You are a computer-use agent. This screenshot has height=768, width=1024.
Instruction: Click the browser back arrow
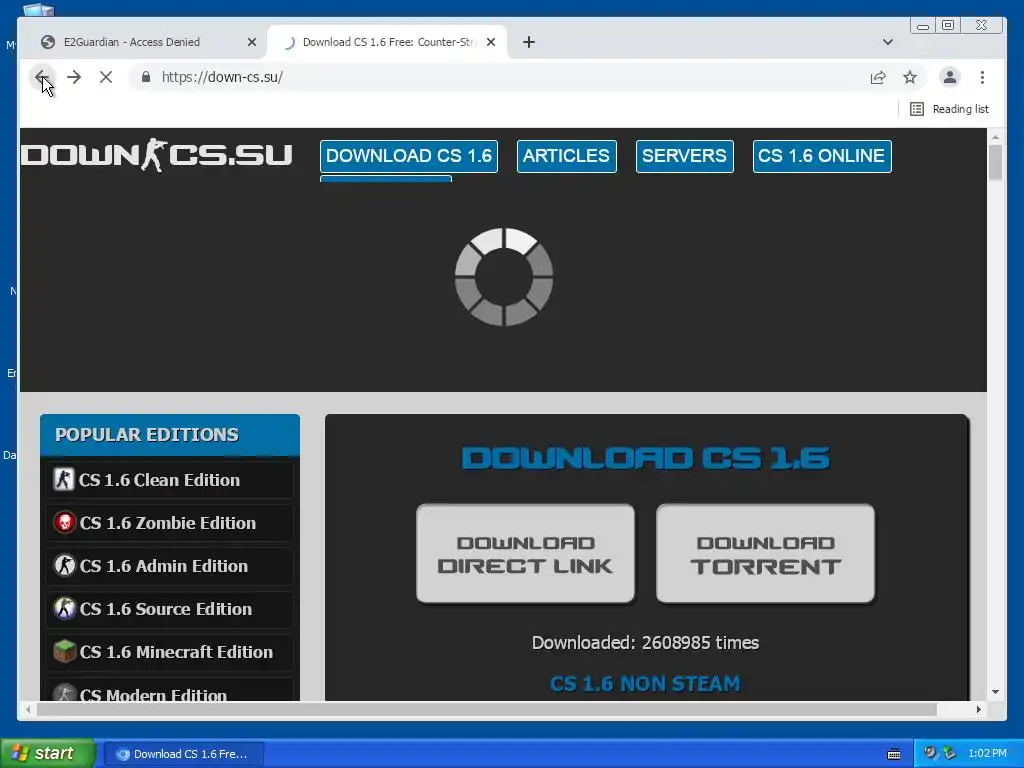click(x=42, y=77)
